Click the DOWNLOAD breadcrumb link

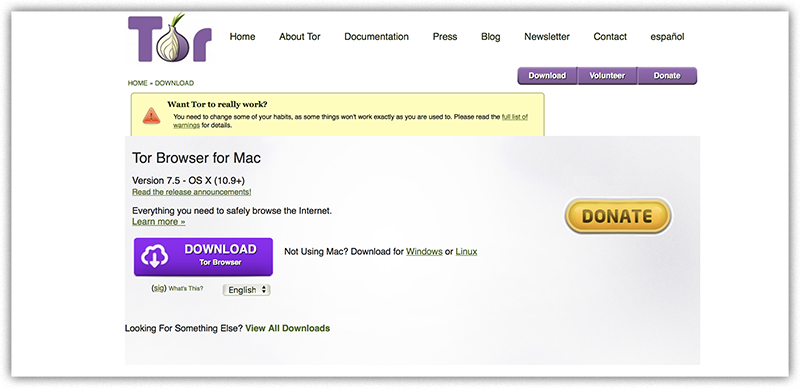[174, 83]
